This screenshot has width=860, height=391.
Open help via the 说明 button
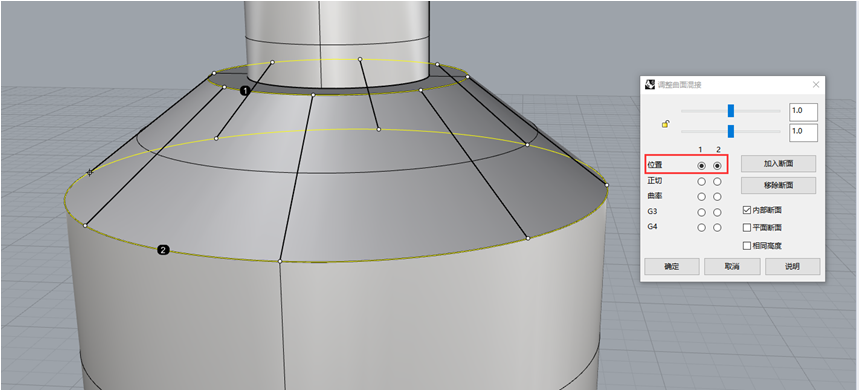793,267
